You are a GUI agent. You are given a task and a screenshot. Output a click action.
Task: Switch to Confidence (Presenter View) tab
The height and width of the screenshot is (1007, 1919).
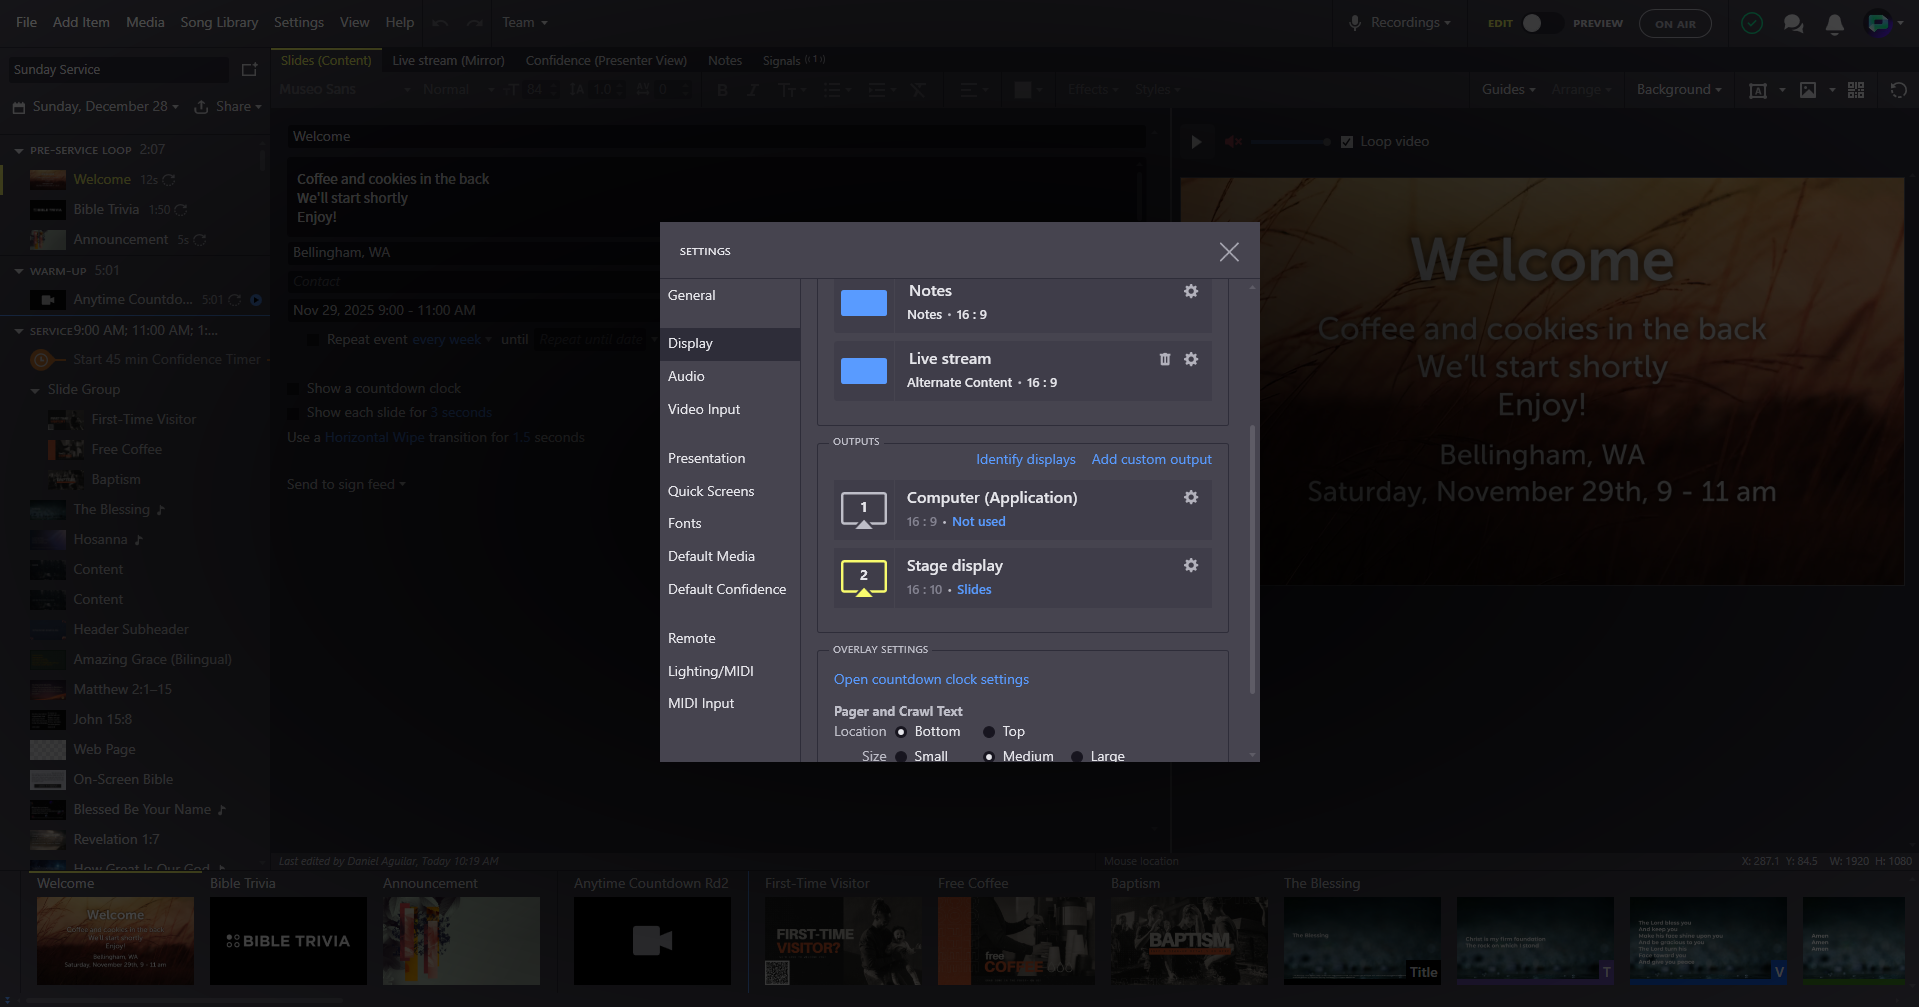[606, 60]
